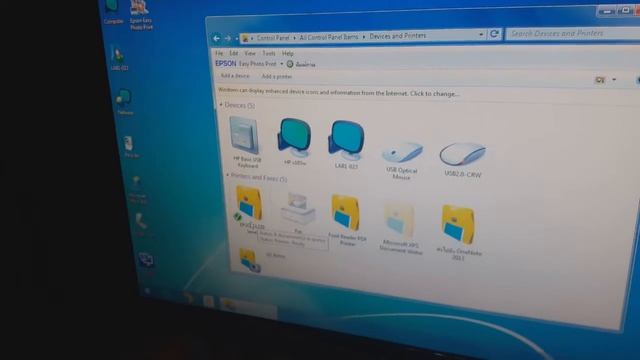Open the Easy Photo Print dropdown arrow
Screen dimensions: 640x360
[281, 64]
